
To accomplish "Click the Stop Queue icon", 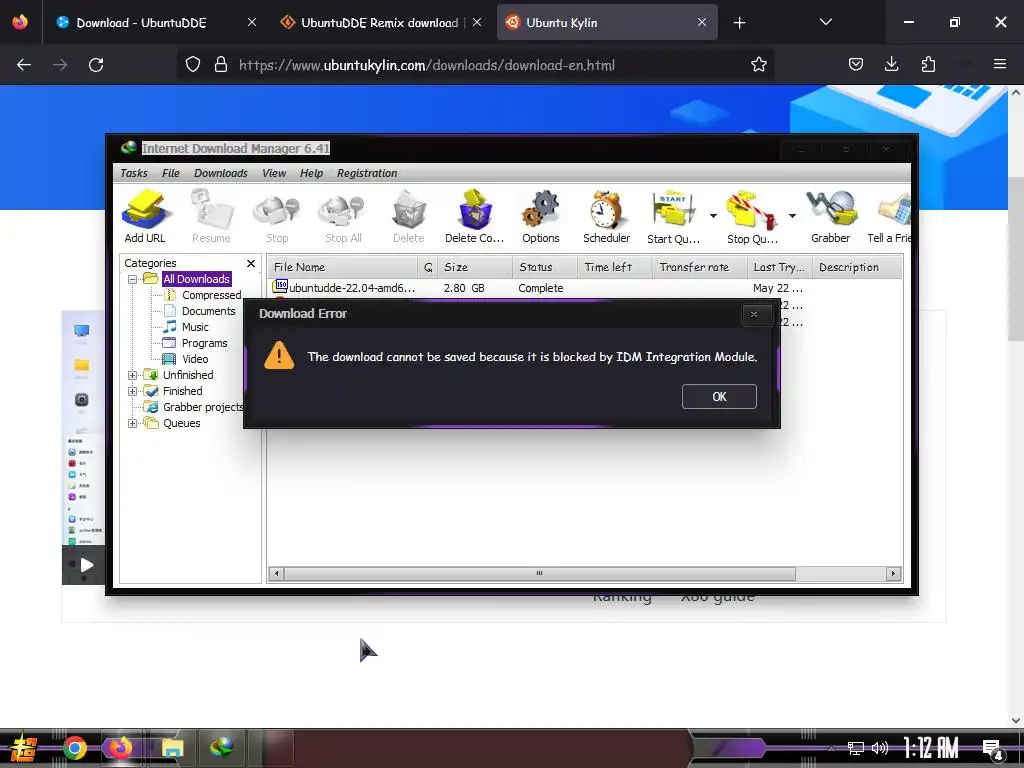I will [x=752, y=217].
